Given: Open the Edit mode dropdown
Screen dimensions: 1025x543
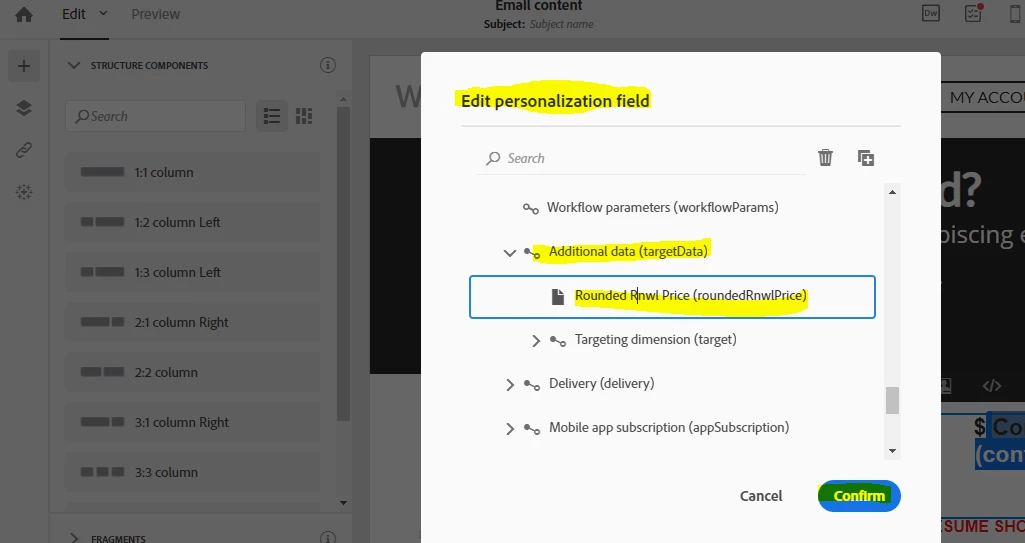Looking at the screenshot, I should tap(84, 14).
